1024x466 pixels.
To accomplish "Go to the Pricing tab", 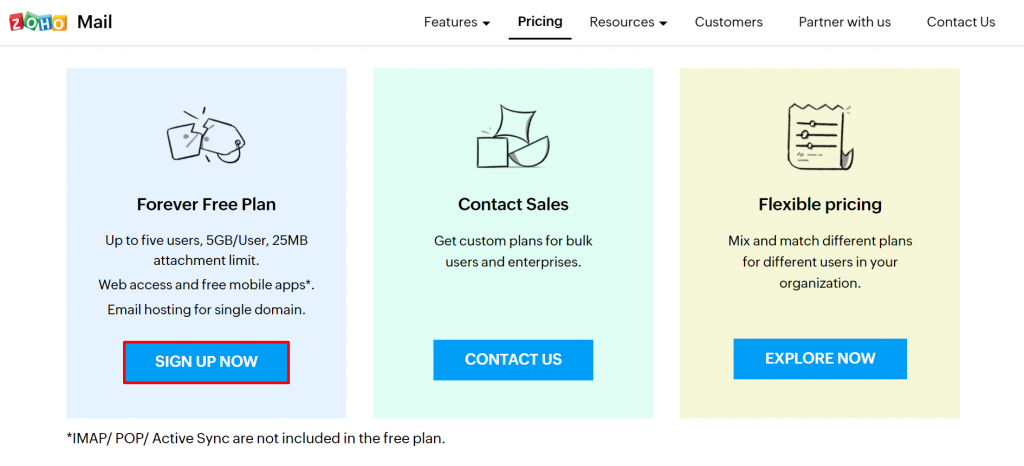I will (x=540, y=21).
